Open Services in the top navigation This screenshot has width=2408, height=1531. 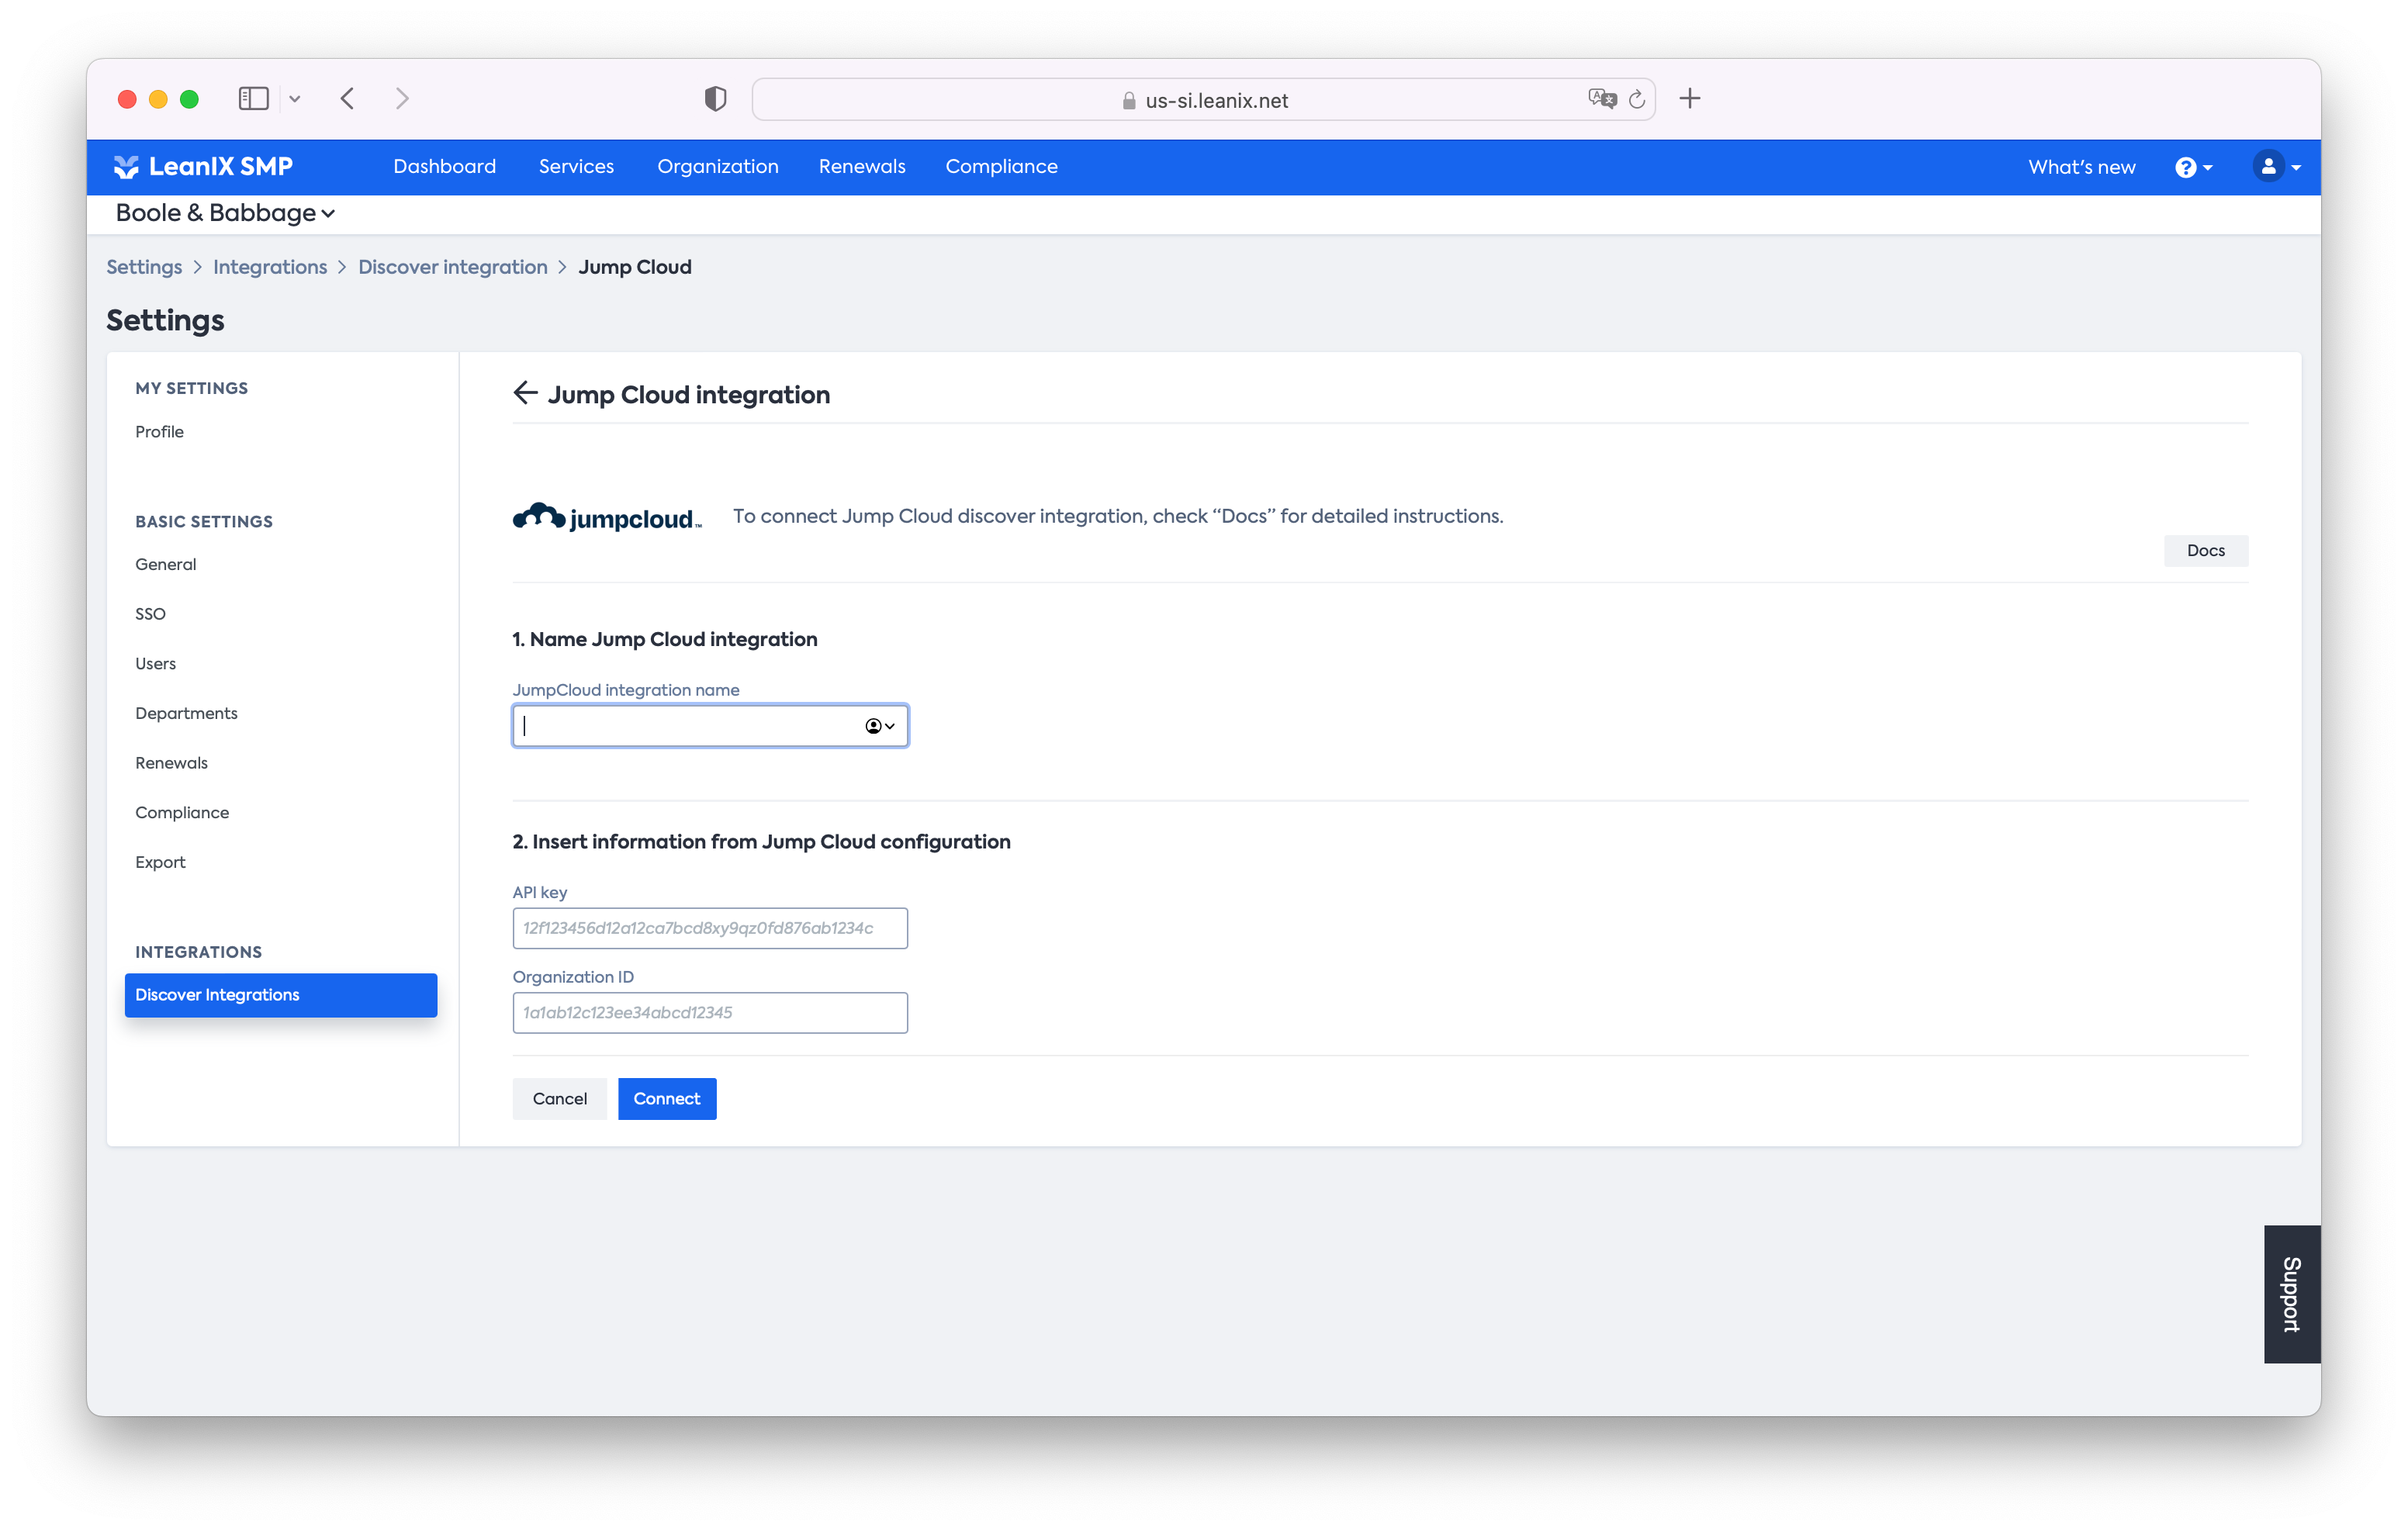(x=576, y=166)
